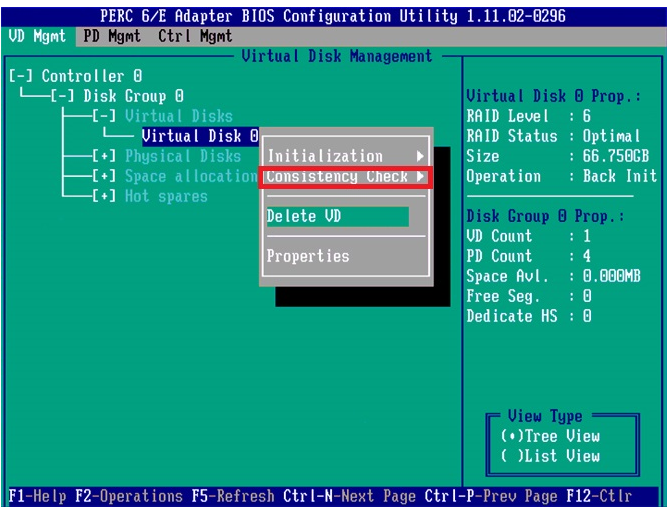
Task: Click the Space Avl. value 0.000MB
Action: click(x=611, y=276)
